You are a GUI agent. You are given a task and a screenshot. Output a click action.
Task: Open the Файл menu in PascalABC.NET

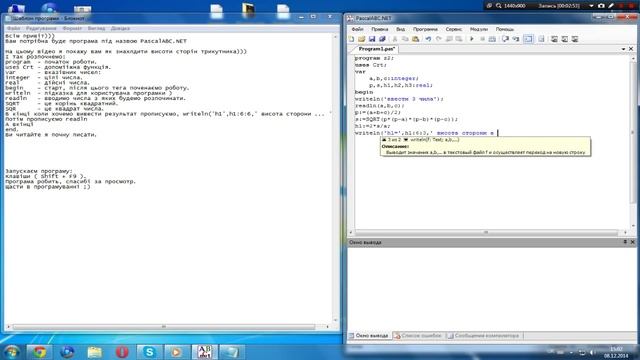point(357,29)
